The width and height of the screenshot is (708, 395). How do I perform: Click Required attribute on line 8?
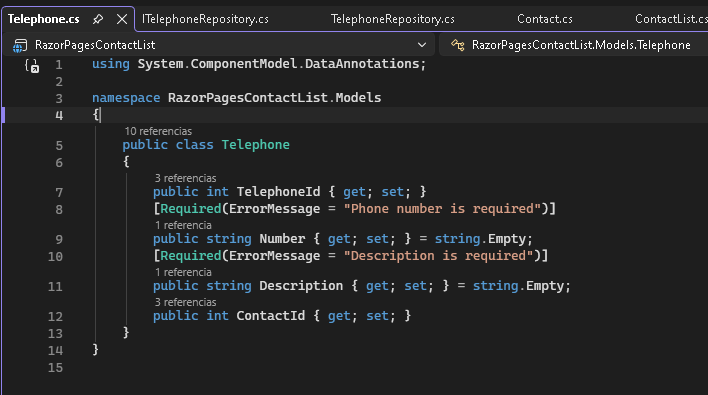tap(191, 209)
